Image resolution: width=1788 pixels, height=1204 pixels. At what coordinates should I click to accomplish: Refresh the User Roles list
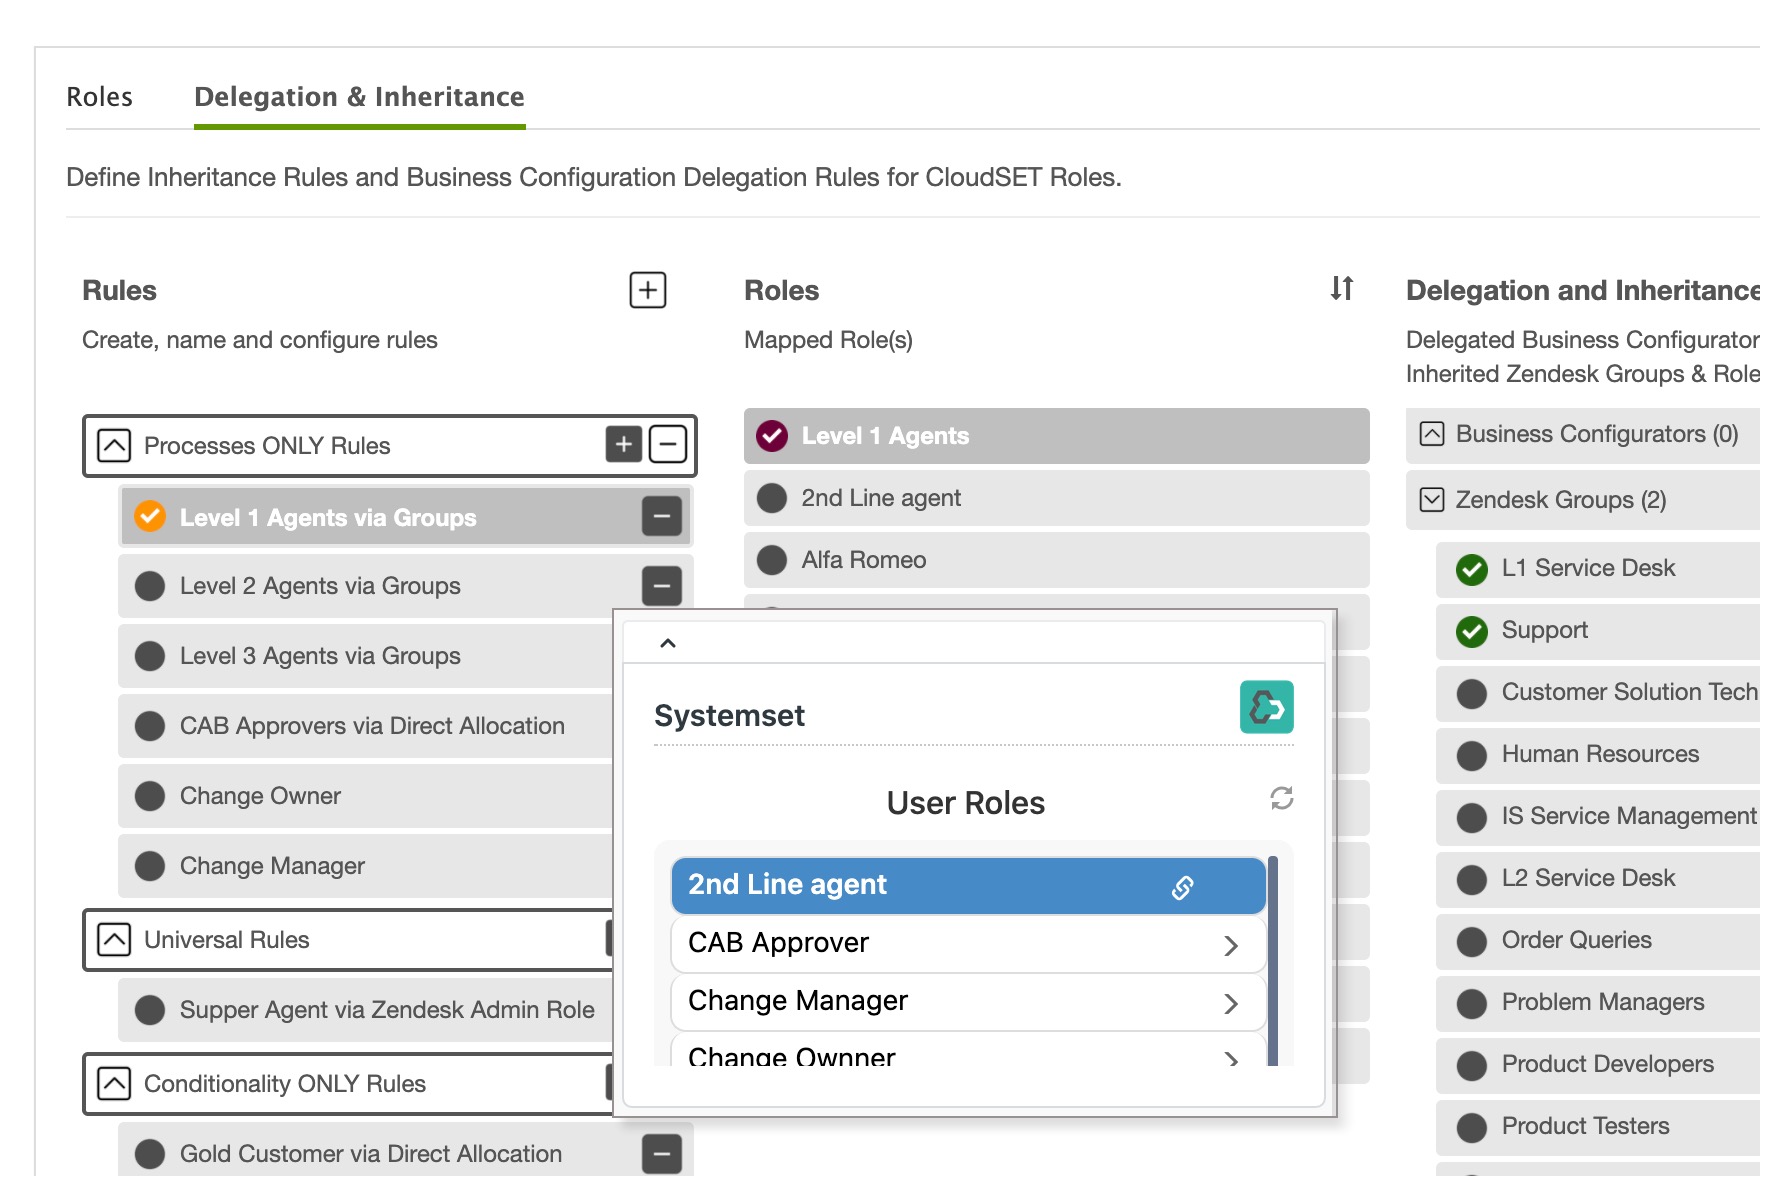[1282, 798]
